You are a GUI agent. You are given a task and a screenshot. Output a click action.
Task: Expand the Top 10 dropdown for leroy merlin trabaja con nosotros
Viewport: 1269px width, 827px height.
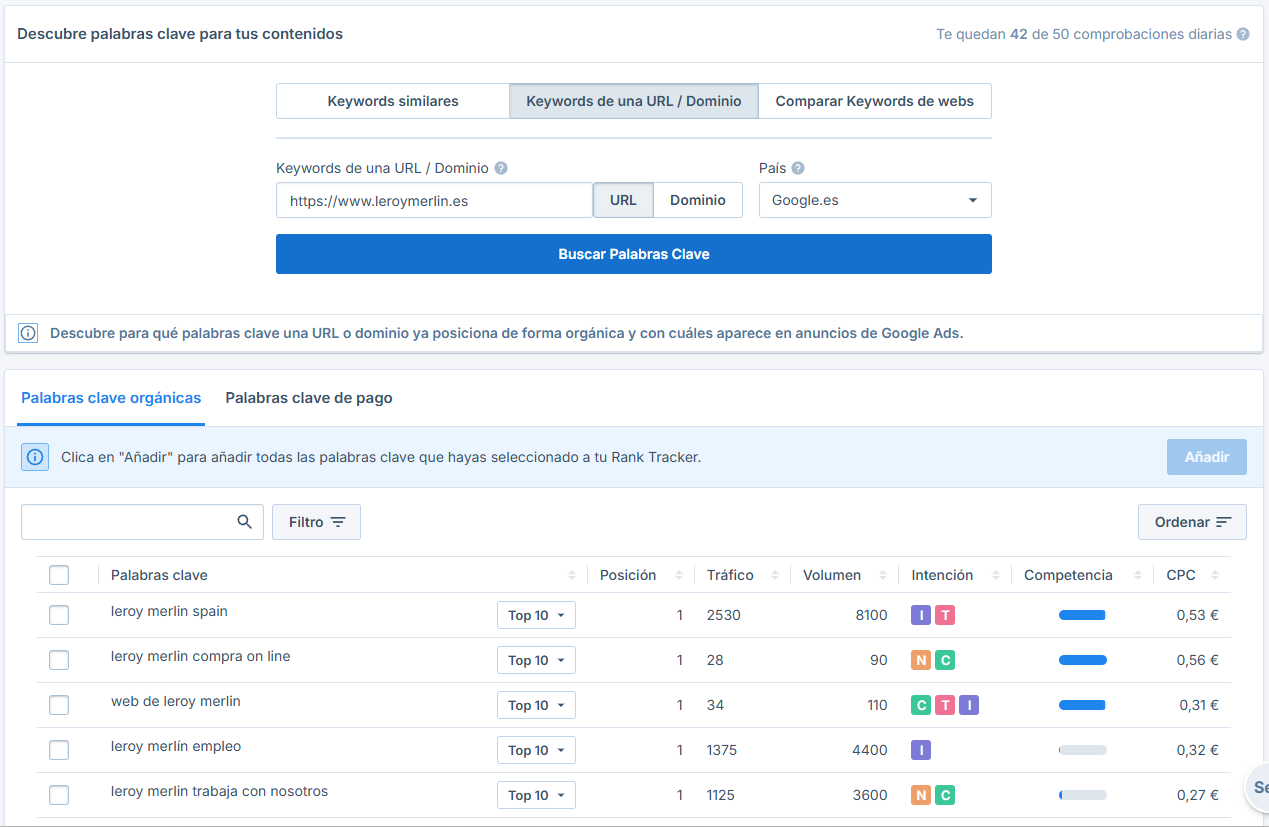coord(536,794)
